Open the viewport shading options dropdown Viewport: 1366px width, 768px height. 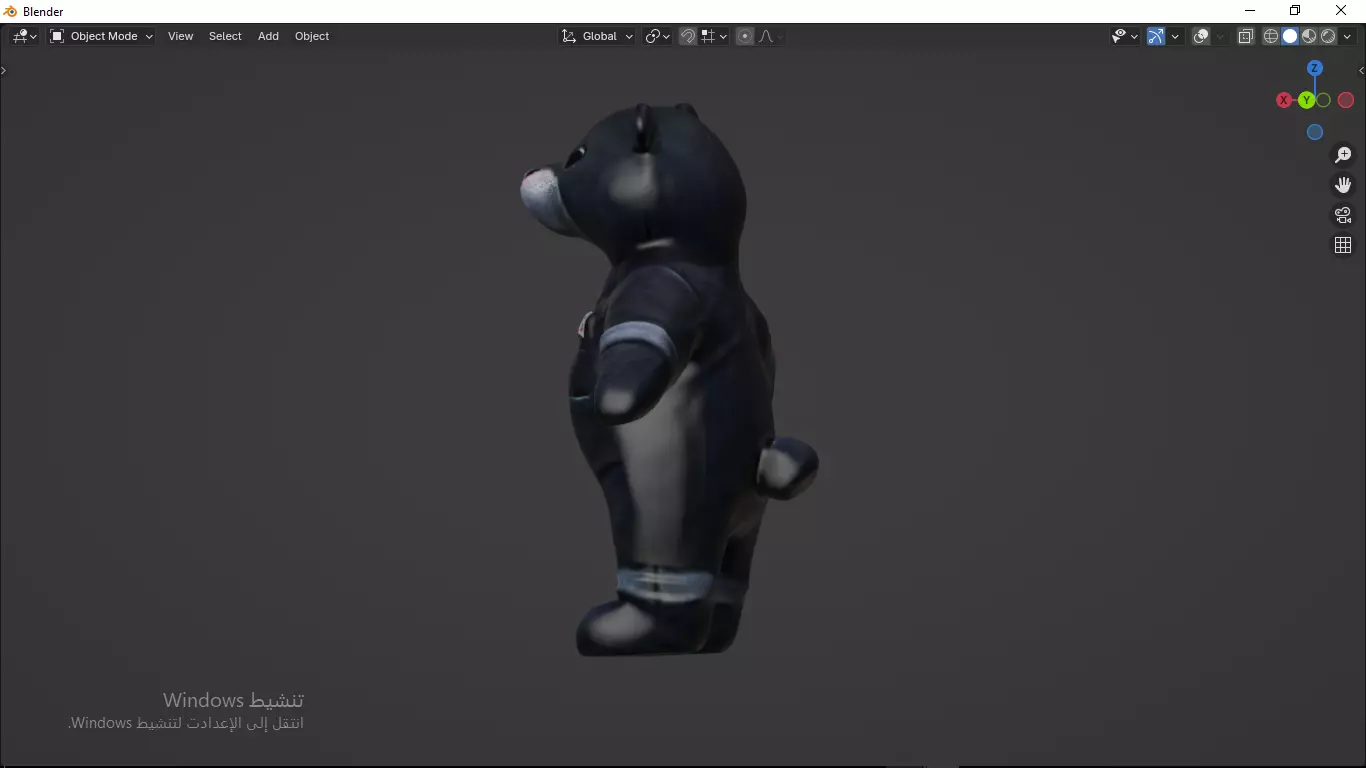pyautogui.click(x=1347, y=36)
